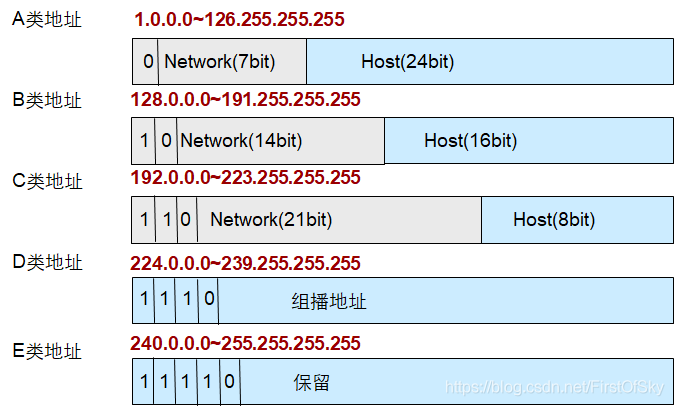Viewport: 674px width, 406px height.
Task: Select the 192.0.0.0~223.255.255.255 range text
Action: (x=245, y=177)
